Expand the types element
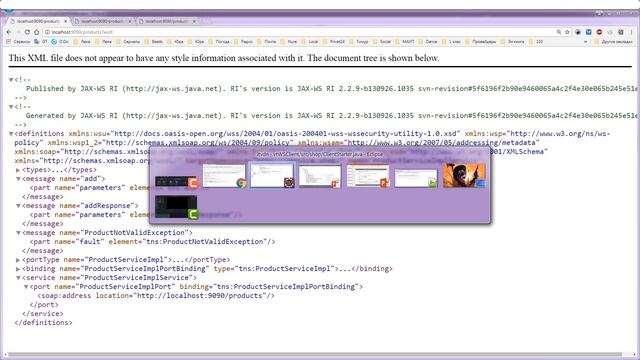Viewport: 640px width, 360px height. coord(18,170)
